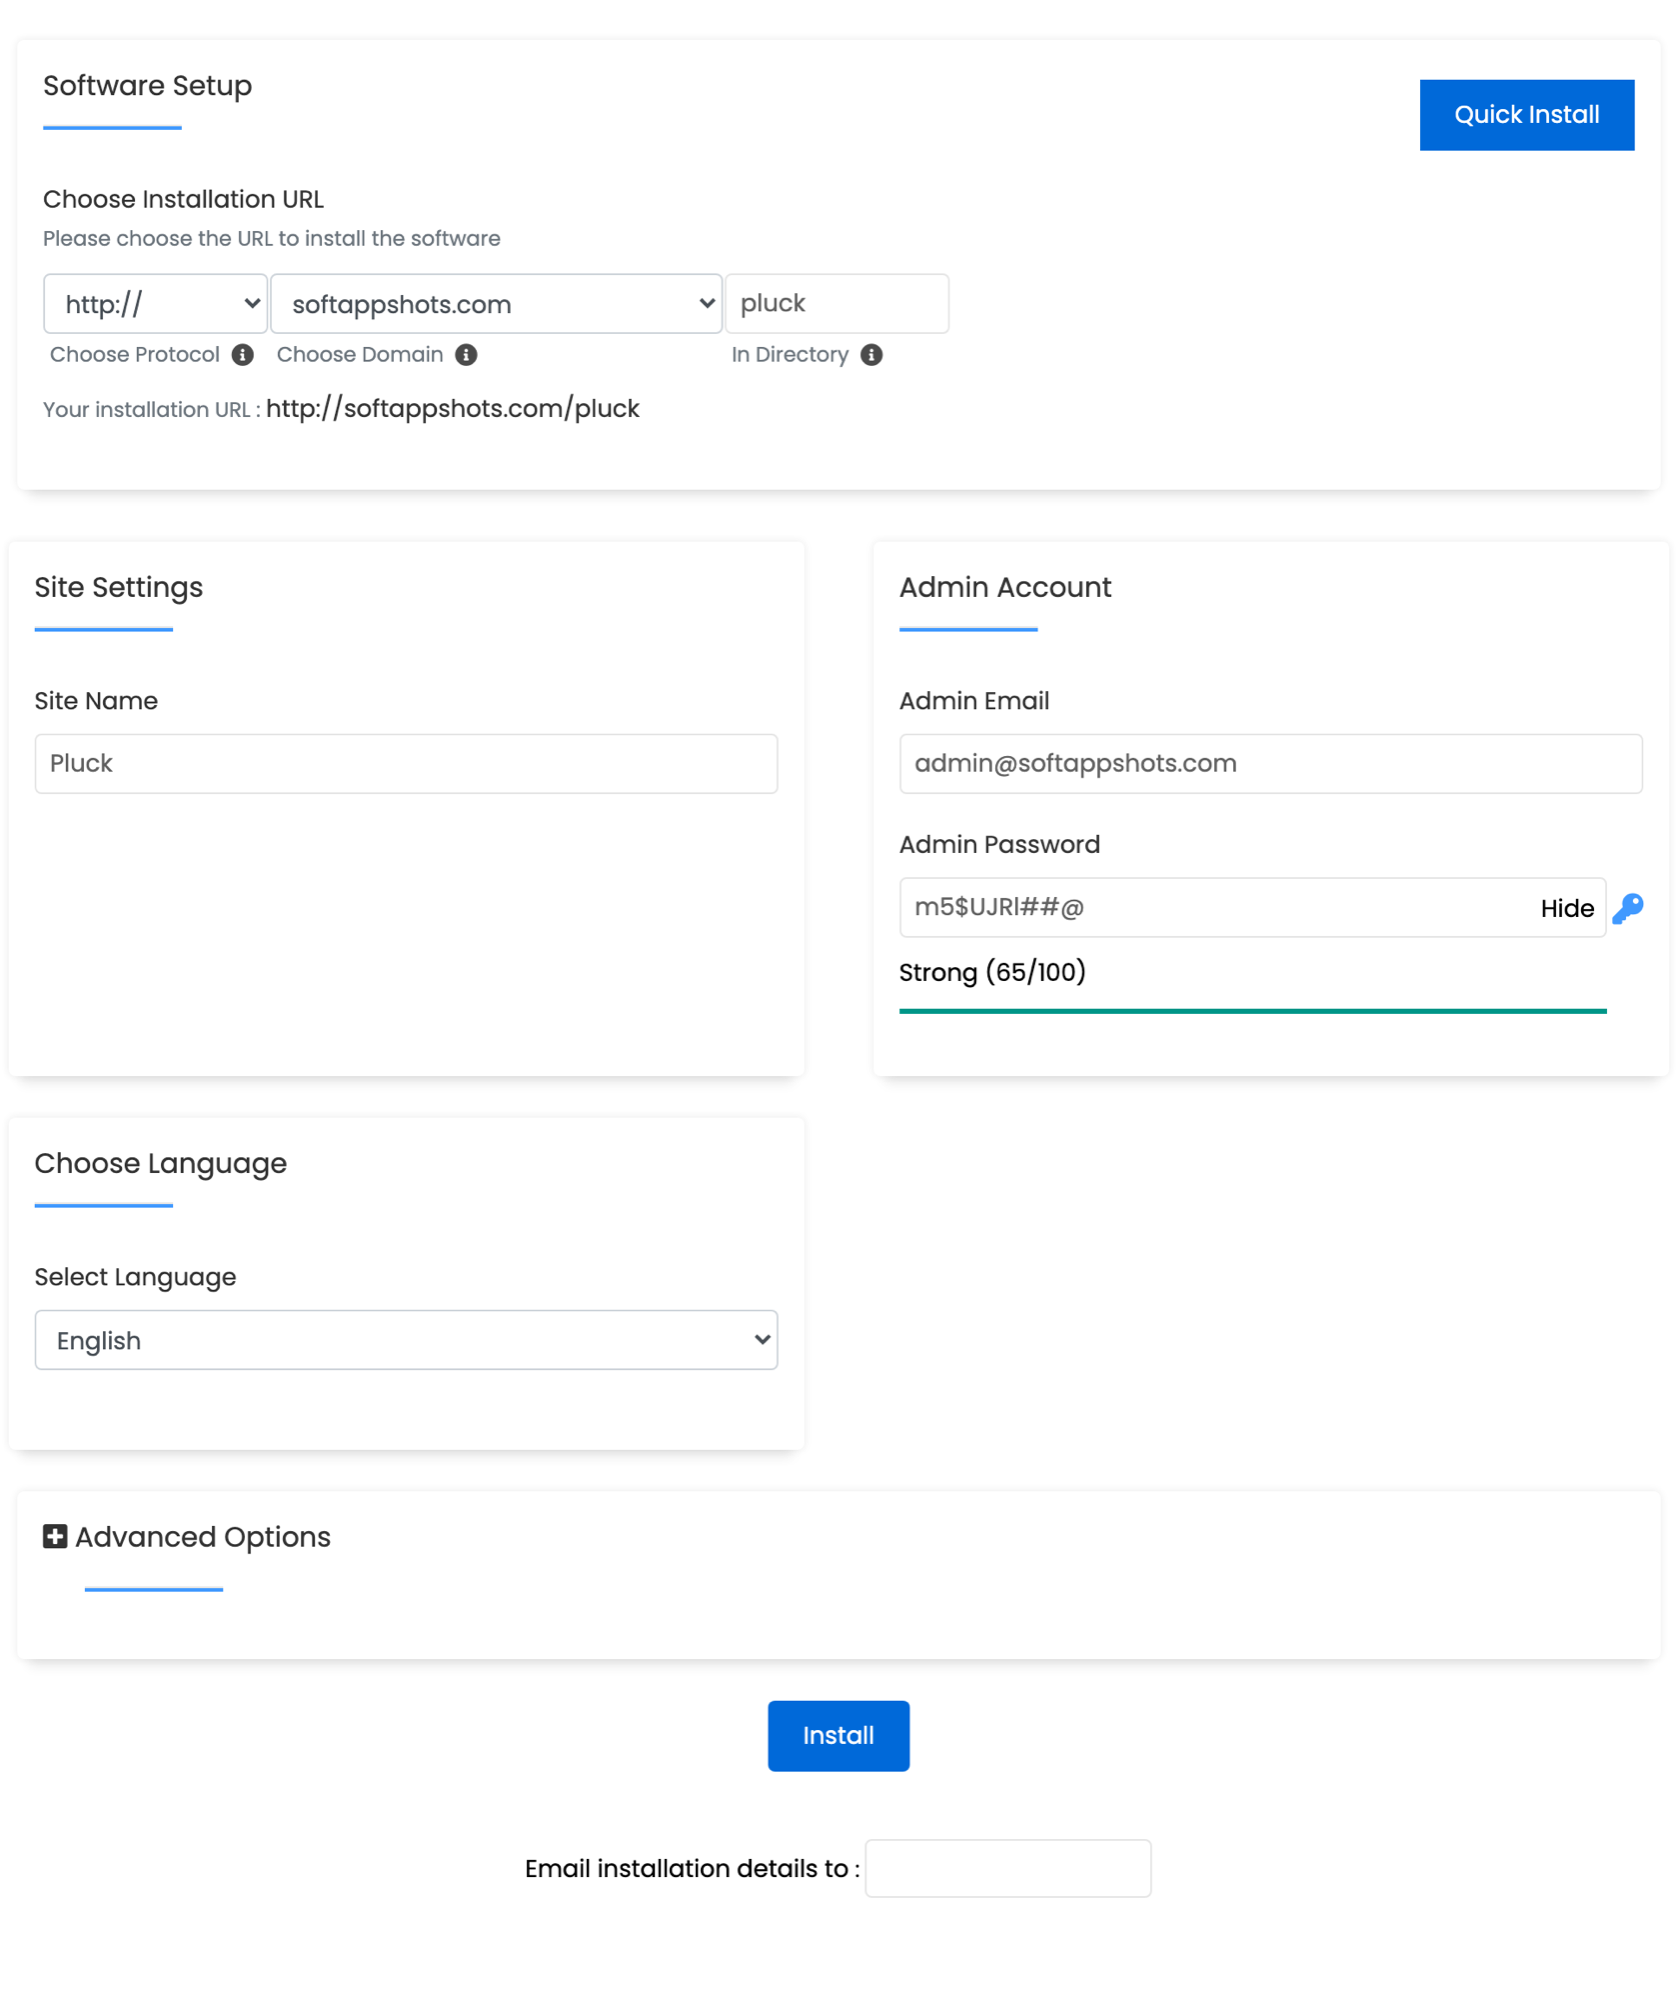Click the Software Setup heading
This screenshot has height=2000, width=1678.
tap(146, 86)
